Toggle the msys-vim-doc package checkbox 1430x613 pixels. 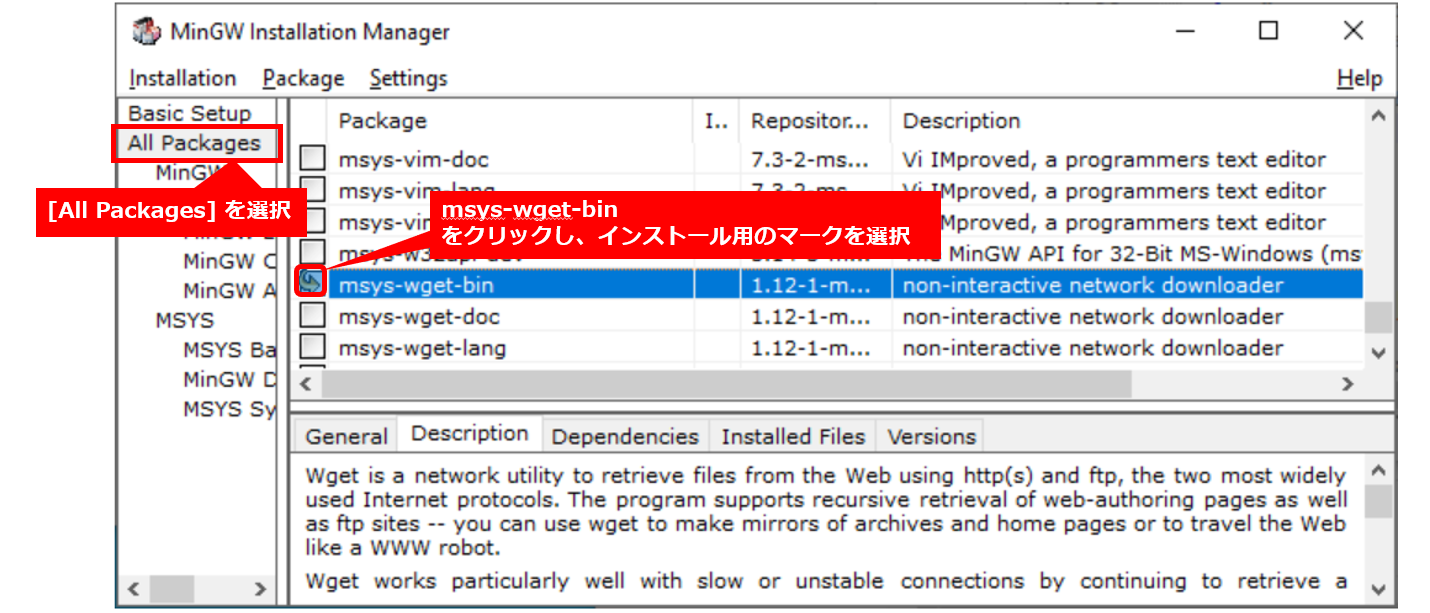313,158
